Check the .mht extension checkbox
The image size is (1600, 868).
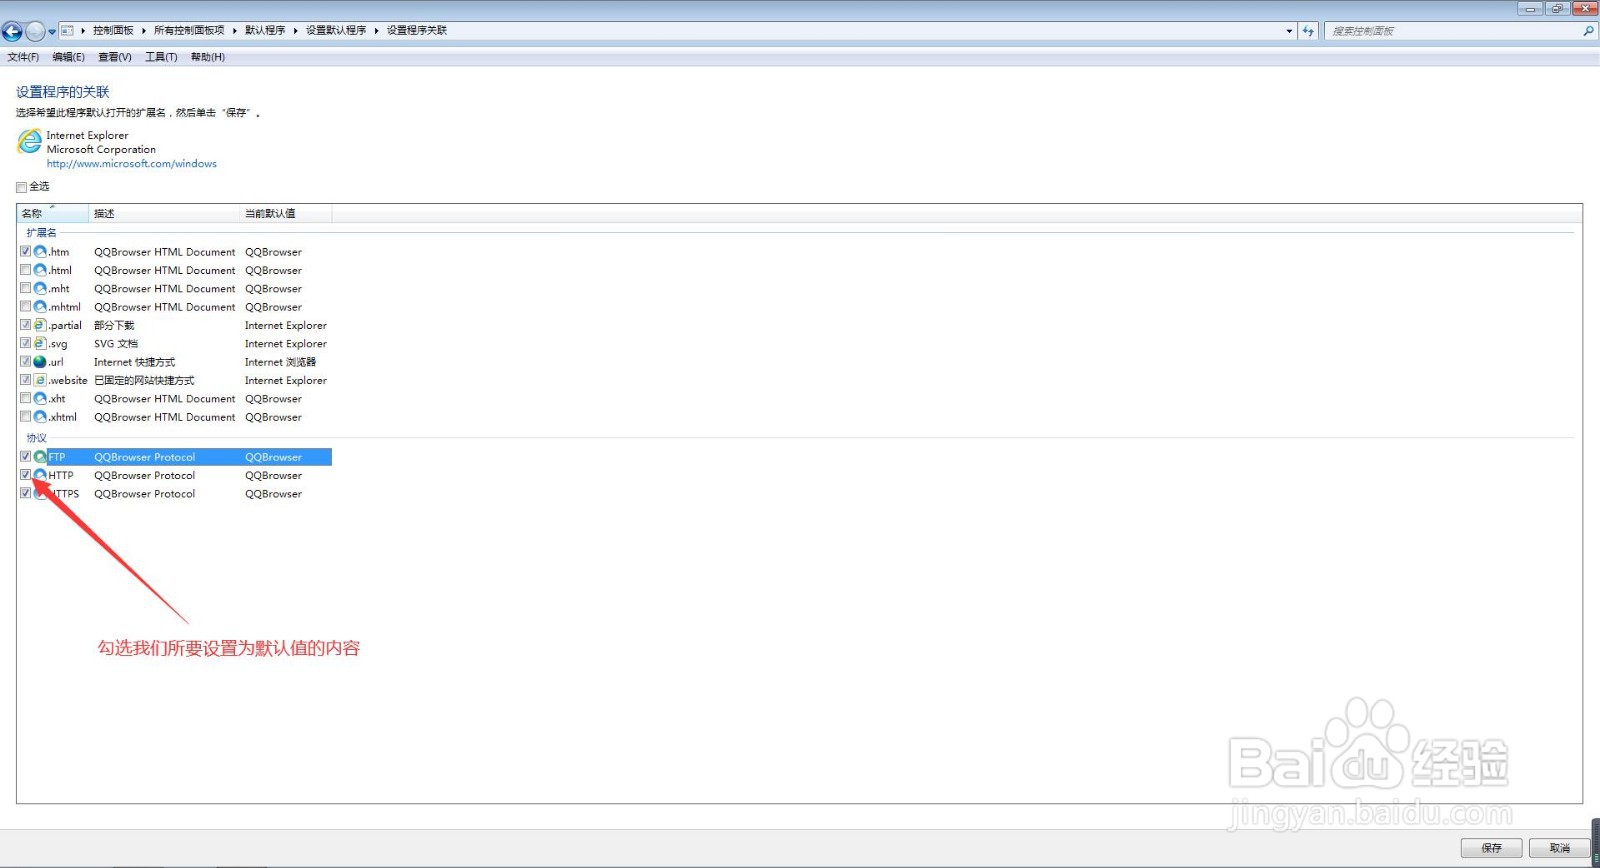click(x=25, y=288)
